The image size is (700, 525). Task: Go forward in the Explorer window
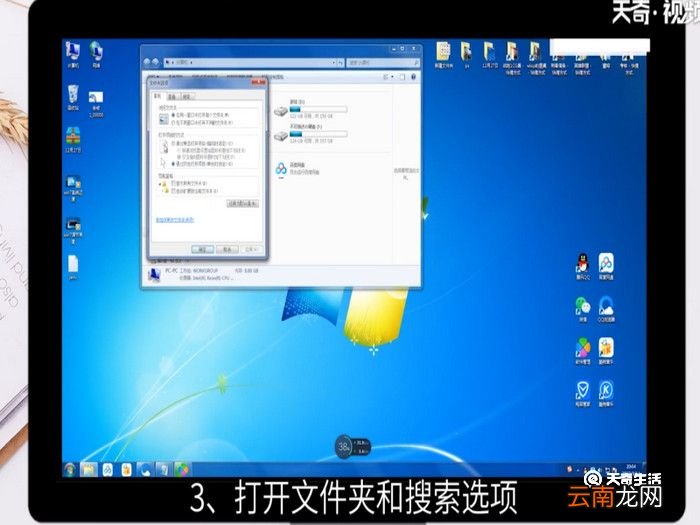pos(156,62)
